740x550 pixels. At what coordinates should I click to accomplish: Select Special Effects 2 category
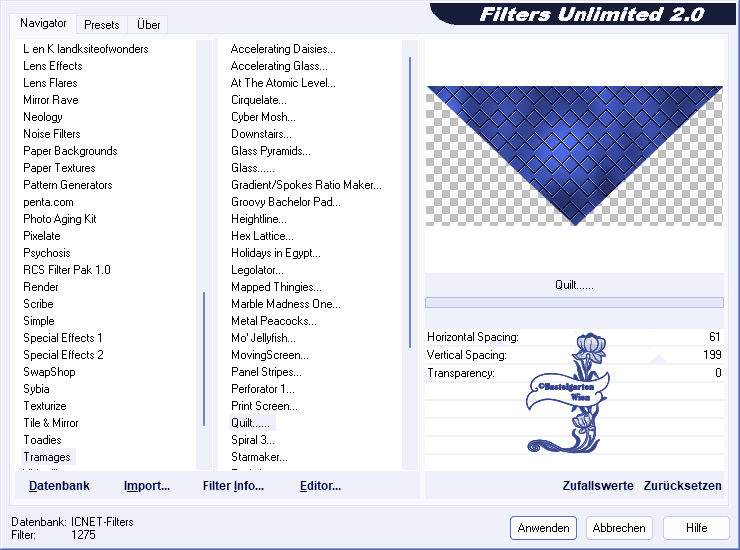pos(63,355)
